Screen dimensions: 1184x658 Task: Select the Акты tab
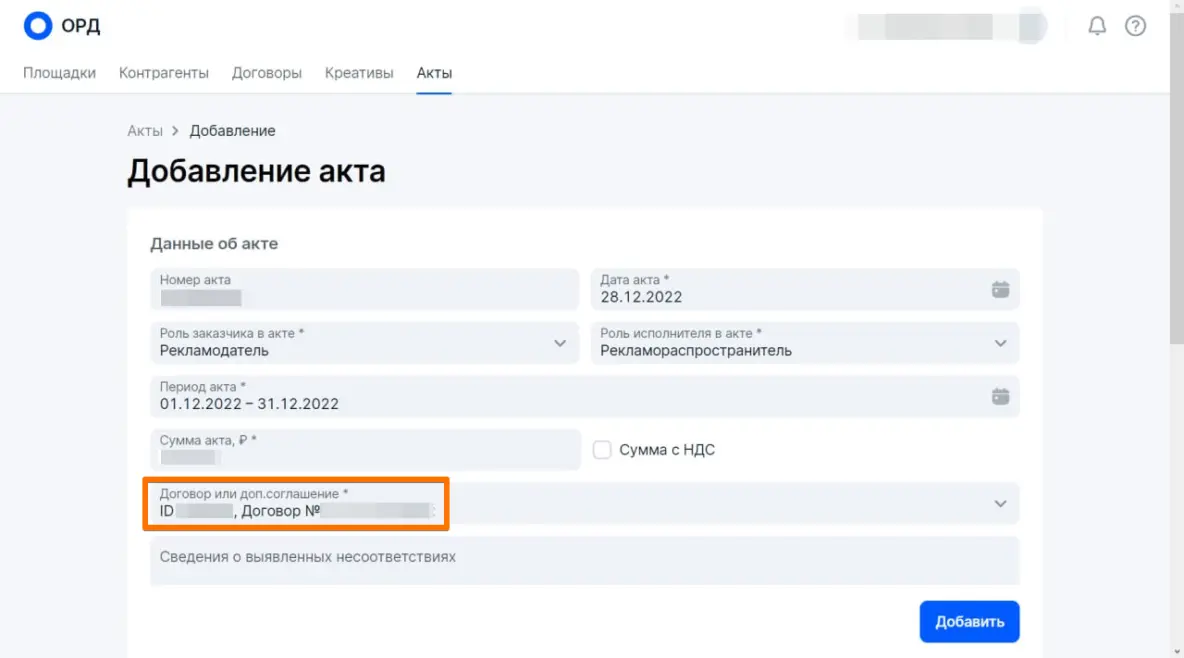coord(434,73)
